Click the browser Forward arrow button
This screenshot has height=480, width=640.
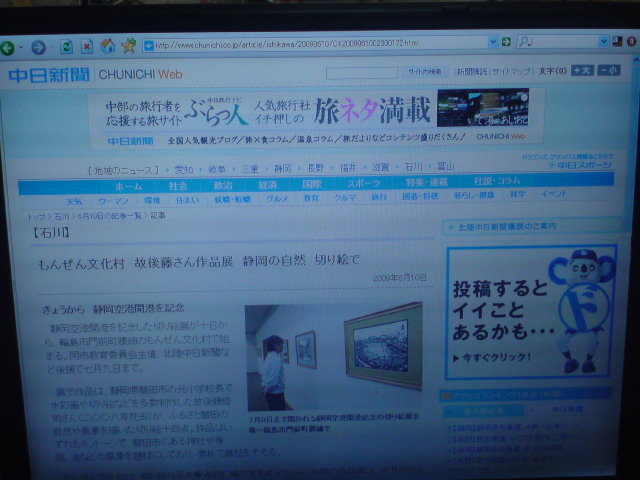(x=39, y=47)
